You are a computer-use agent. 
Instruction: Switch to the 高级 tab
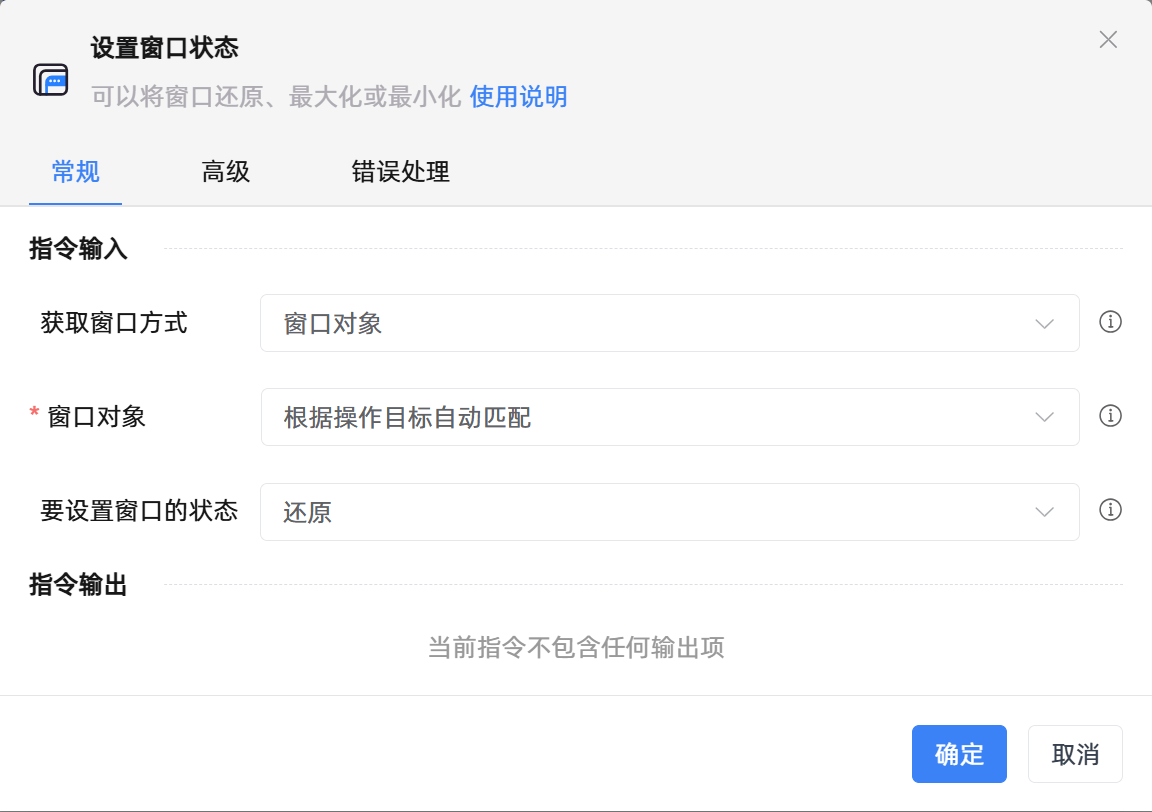coord(225,172)
